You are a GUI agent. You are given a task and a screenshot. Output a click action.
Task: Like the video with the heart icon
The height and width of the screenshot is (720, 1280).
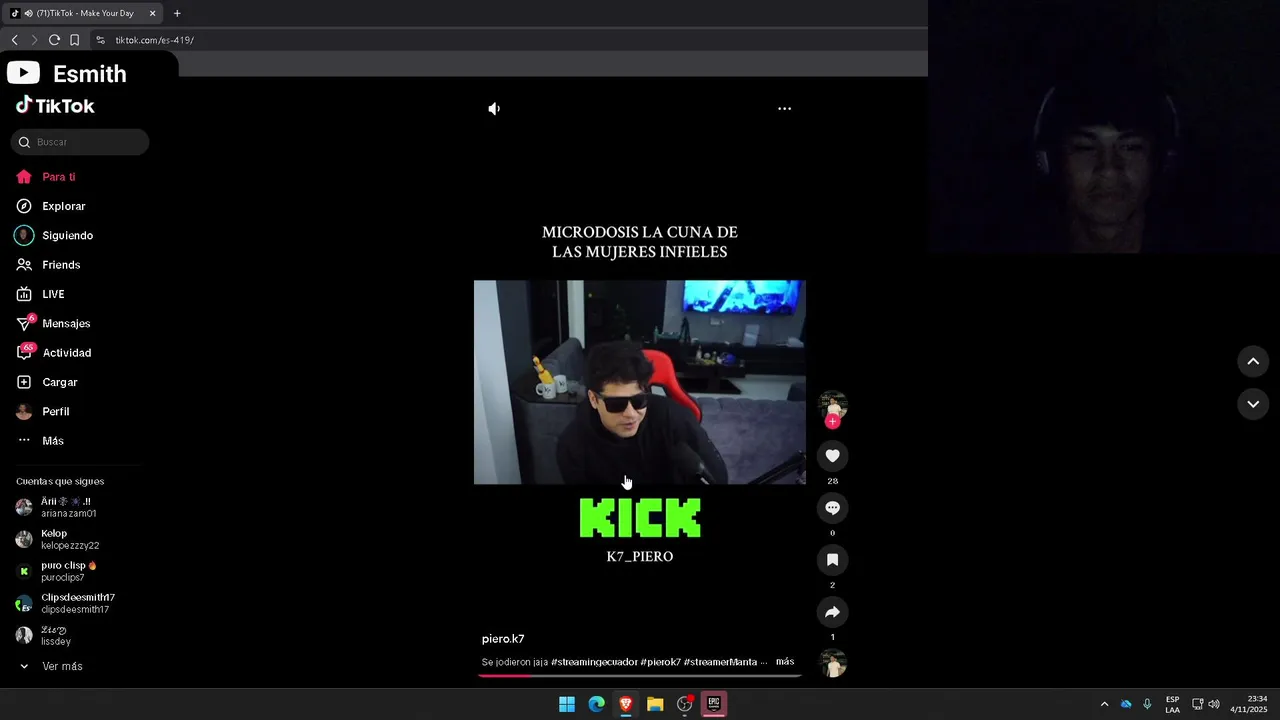pos(832,456)
